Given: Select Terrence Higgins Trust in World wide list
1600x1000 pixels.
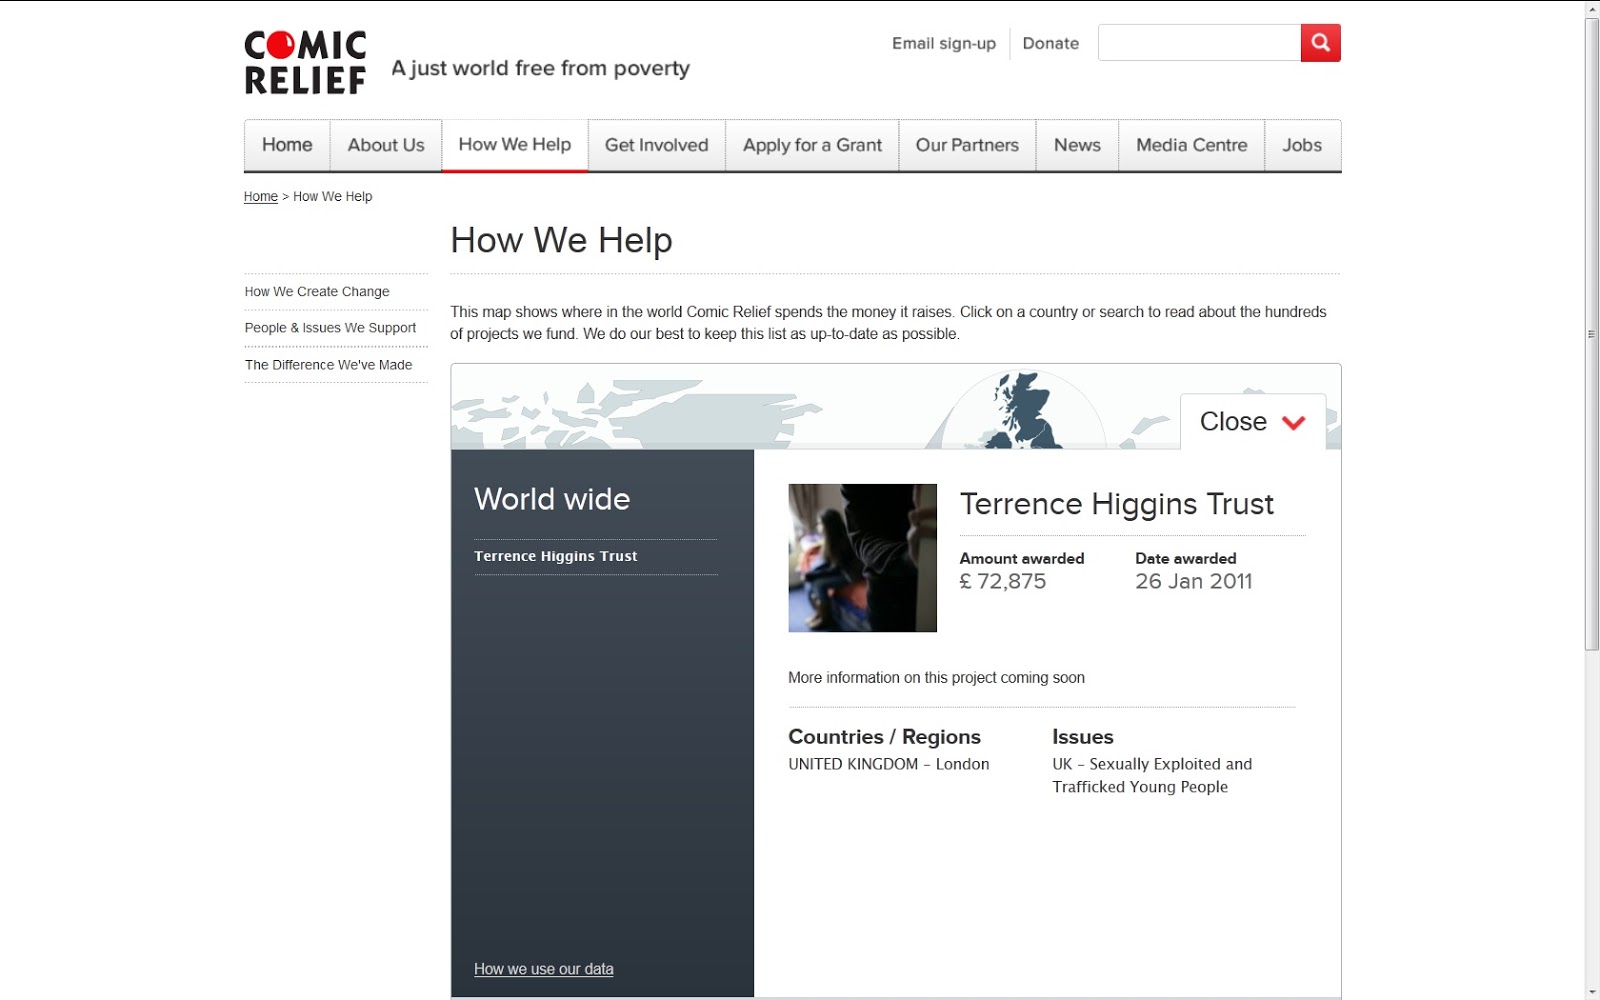Looking at the screenshot, I should 556,557.
